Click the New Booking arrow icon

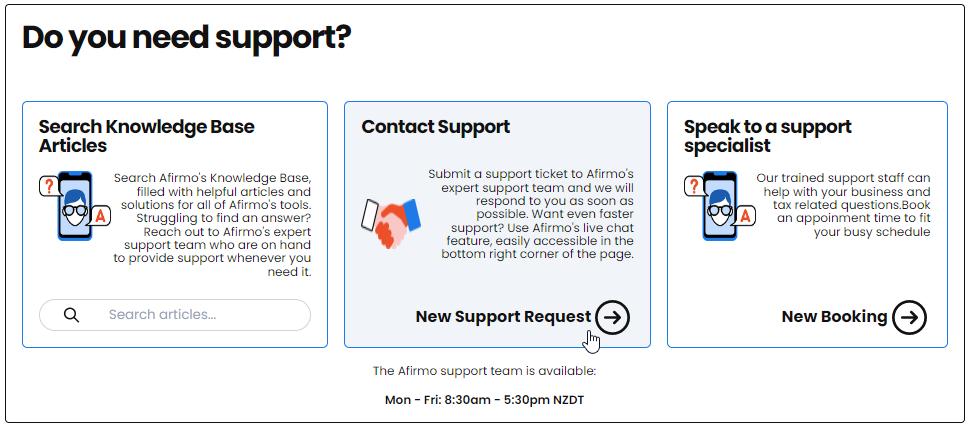click(x=909, y=317)
